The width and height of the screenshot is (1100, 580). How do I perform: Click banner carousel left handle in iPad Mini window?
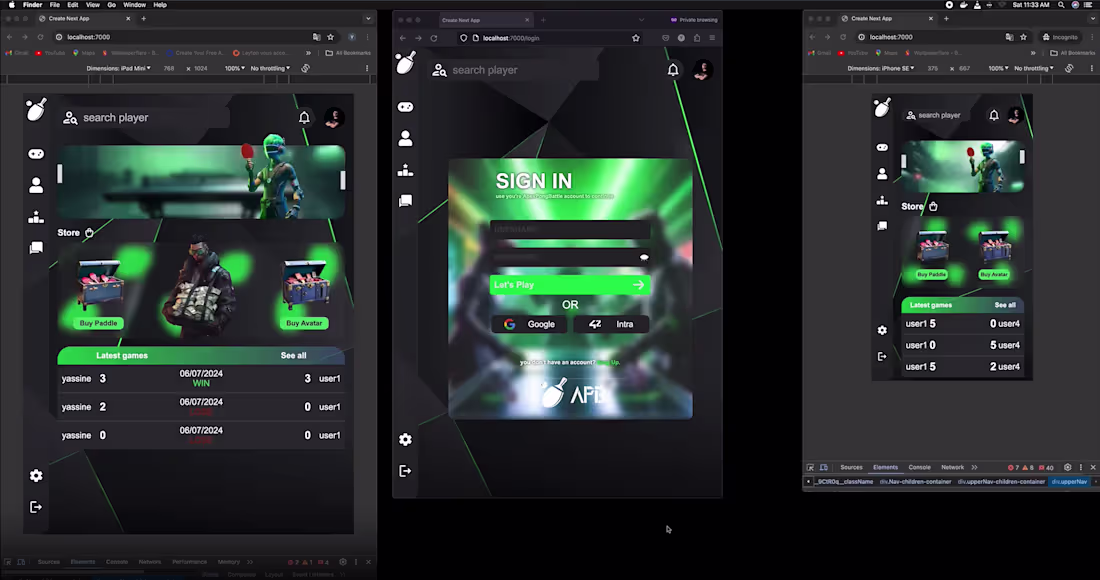coord(60,173)
